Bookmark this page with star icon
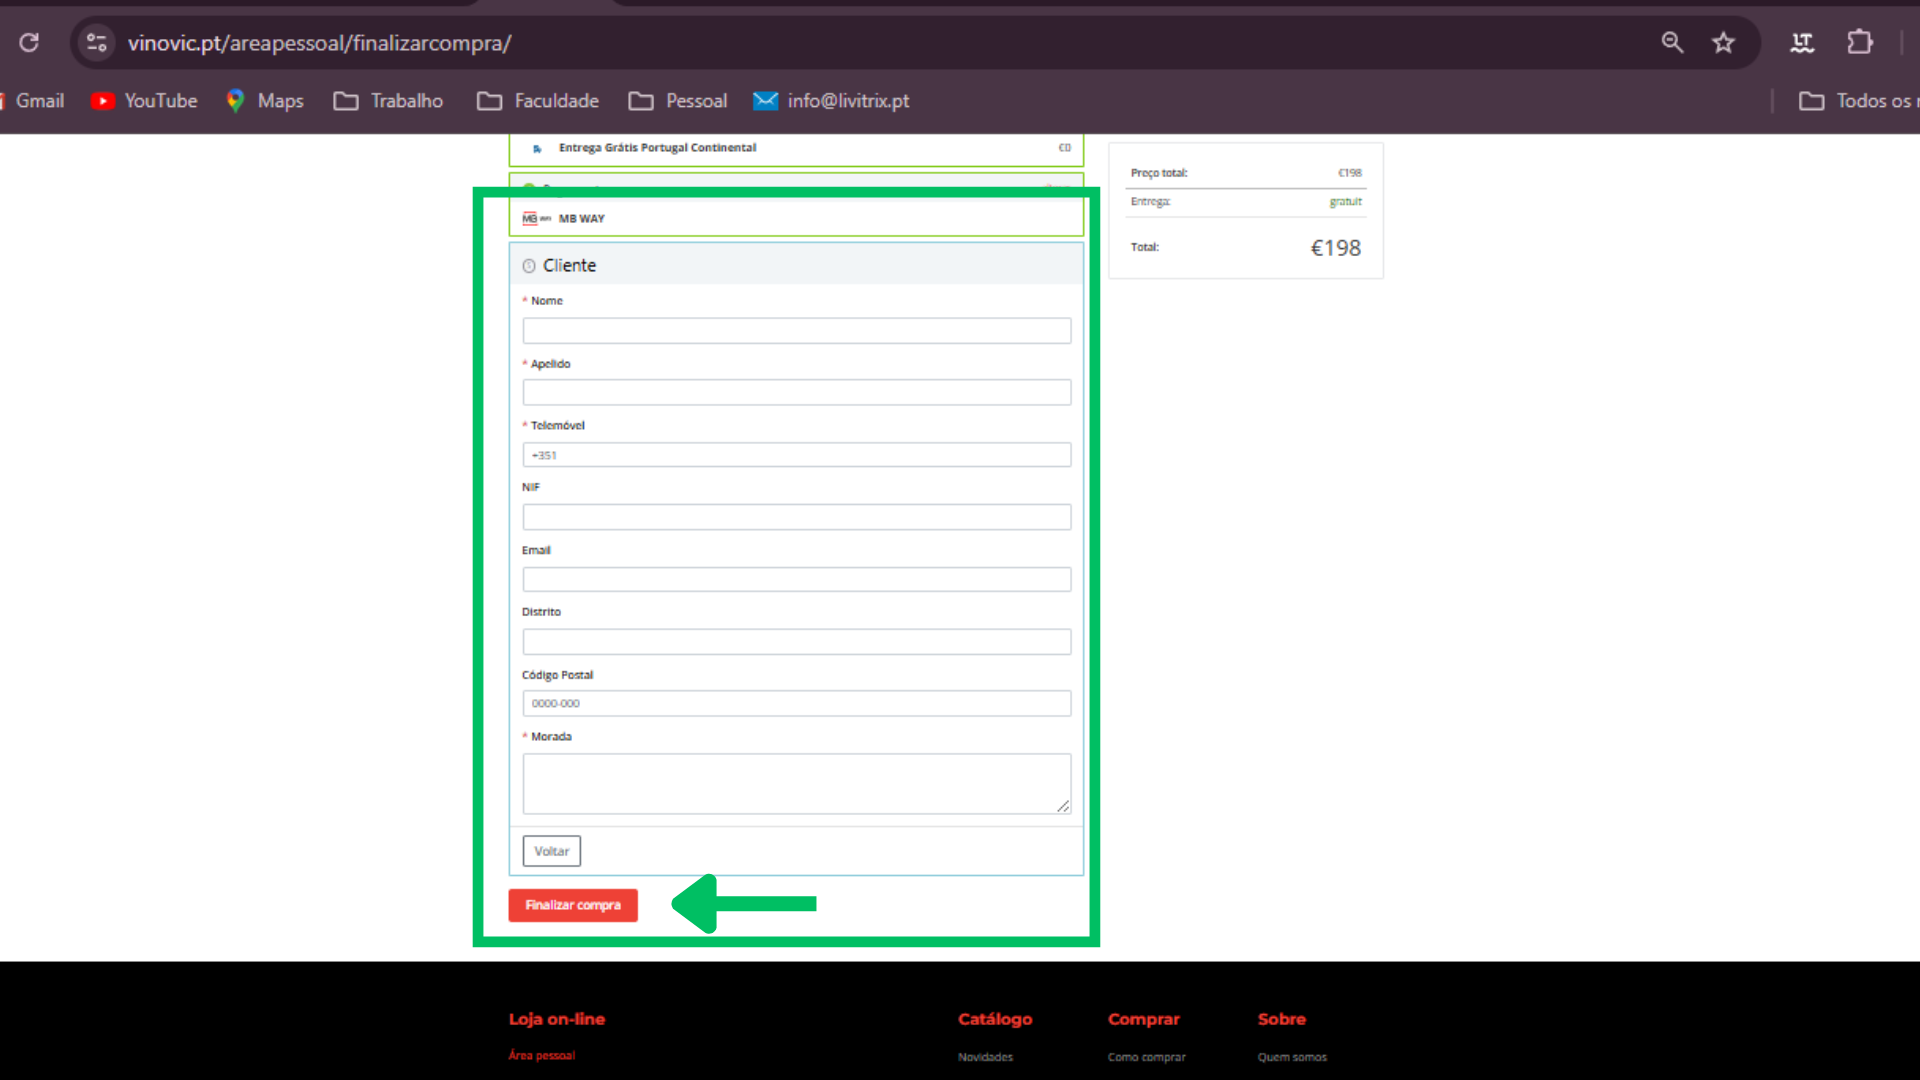 pos(1723,42)
